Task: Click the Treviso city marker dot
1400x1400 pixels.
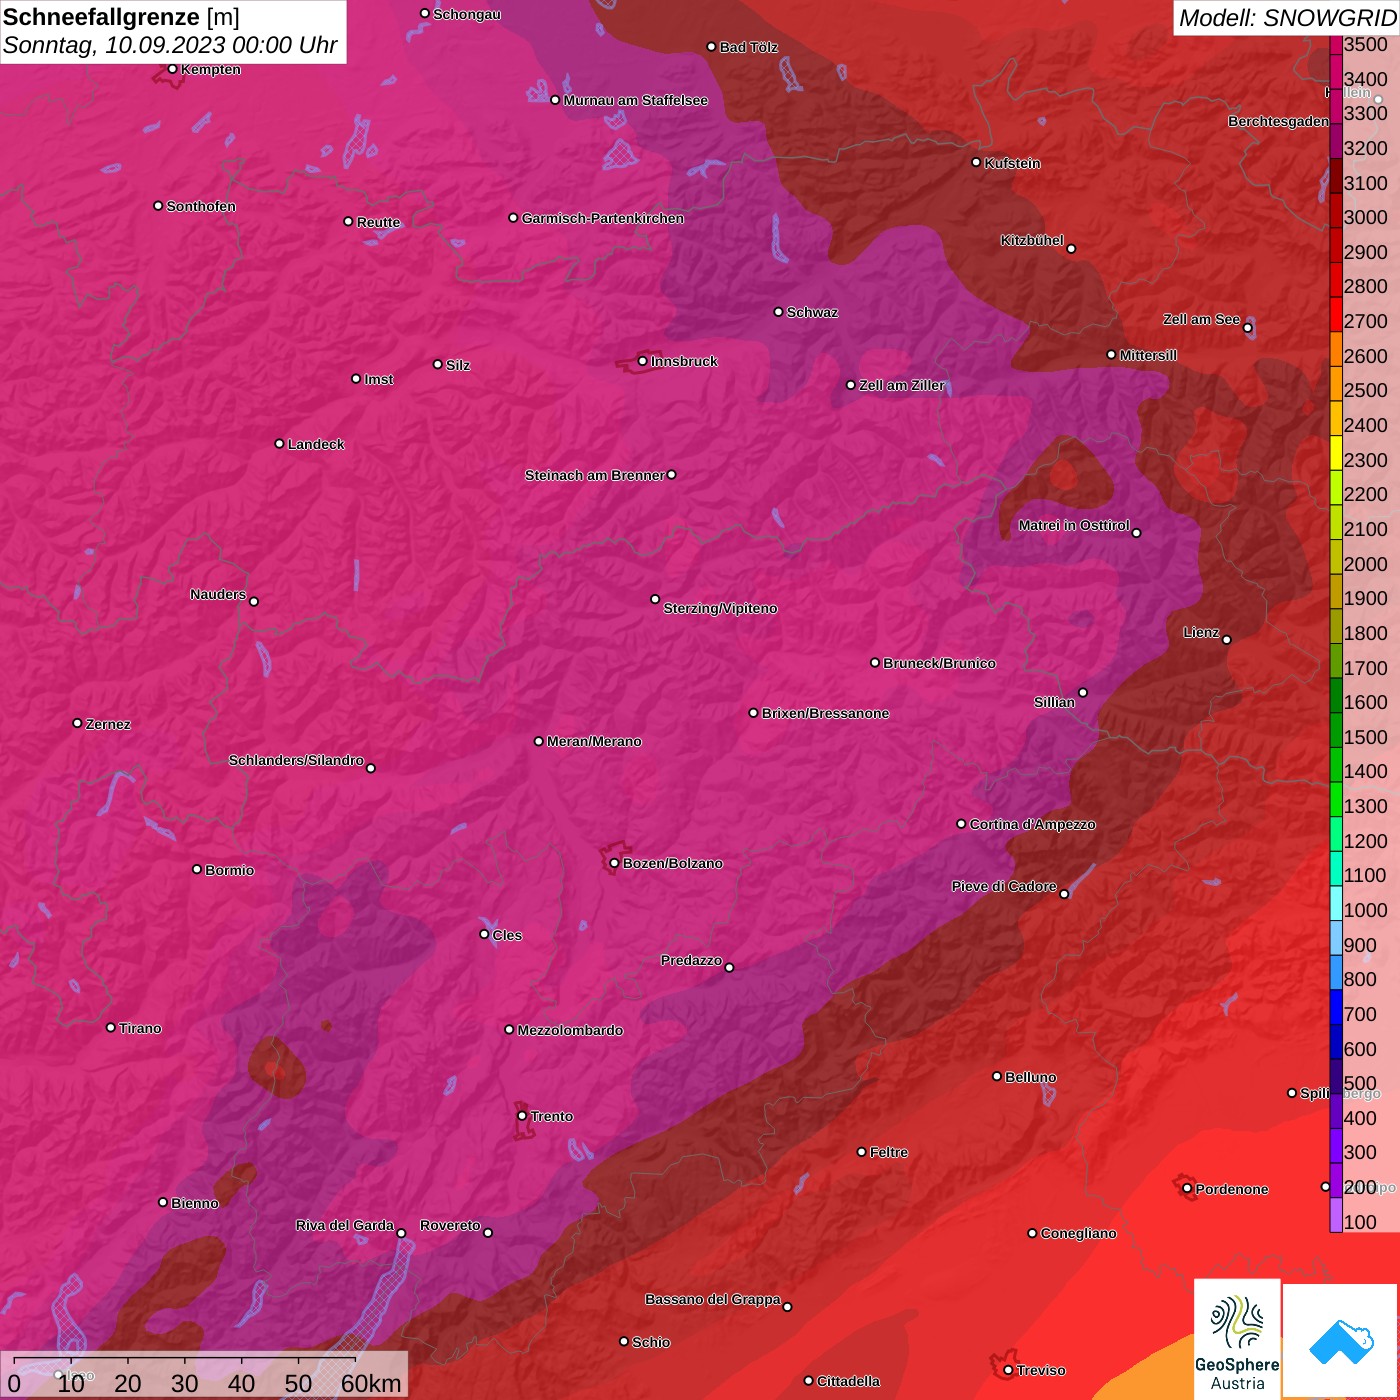Action: (1008, 1370)
